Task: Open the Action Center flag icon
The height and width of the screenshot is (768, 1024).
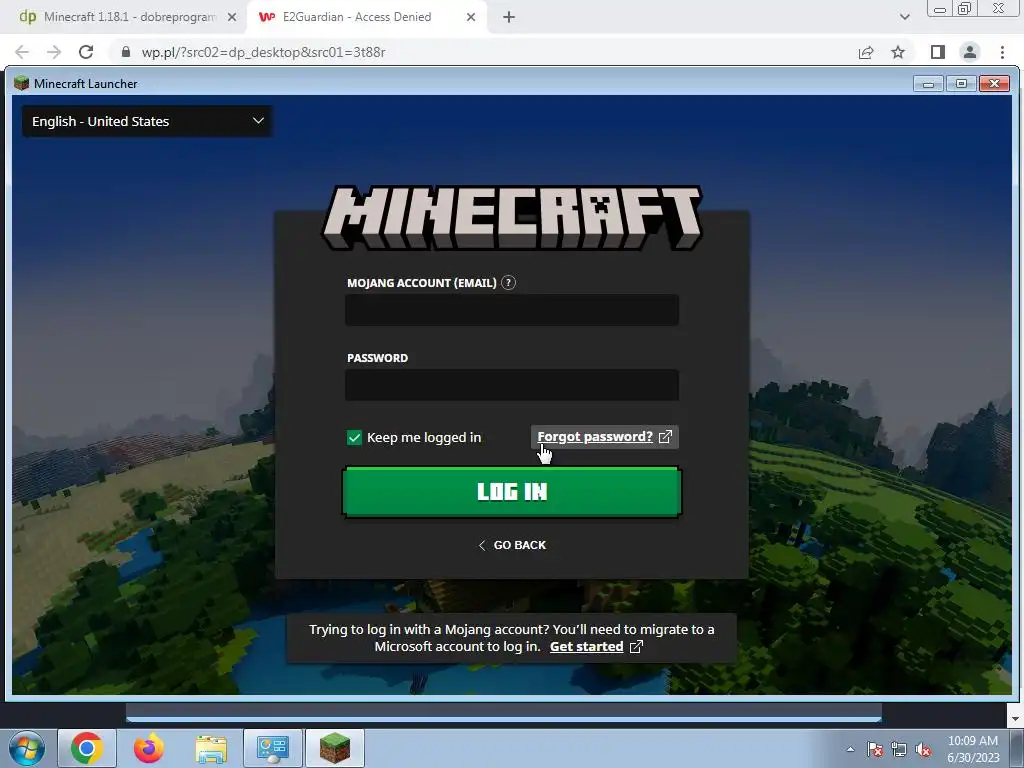Action: 874,749
